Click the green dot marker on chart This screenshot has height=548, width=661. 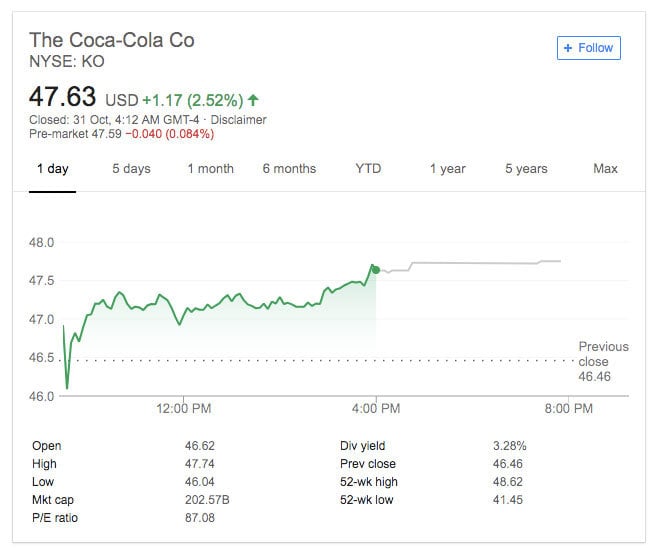click(x=375, y=269)
